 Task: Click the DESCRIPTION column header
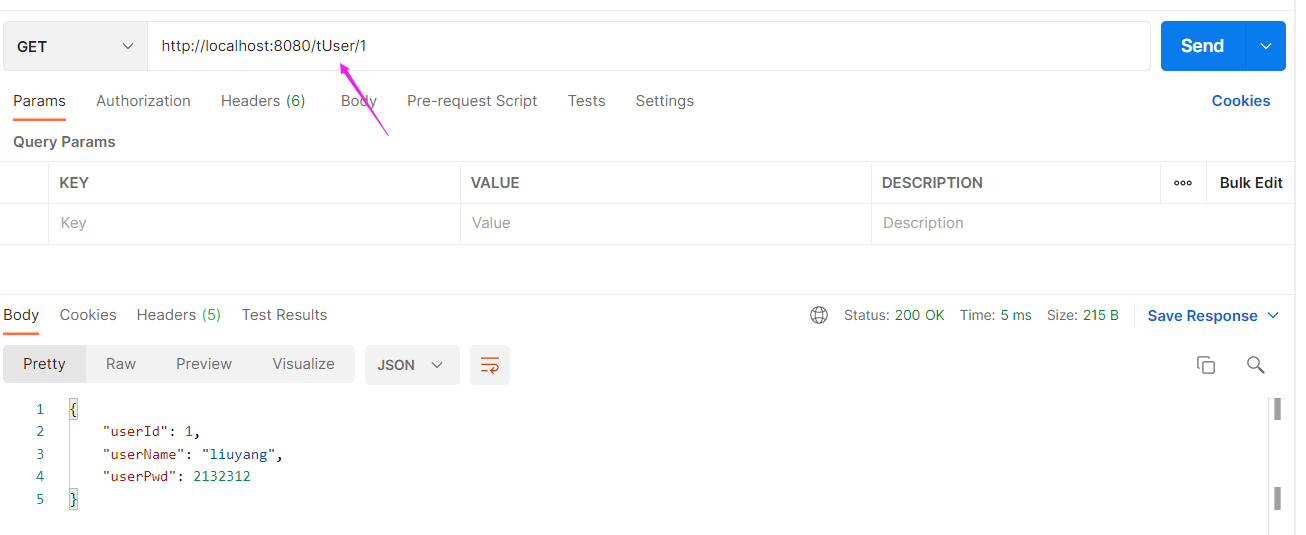(x=932, y=183)
